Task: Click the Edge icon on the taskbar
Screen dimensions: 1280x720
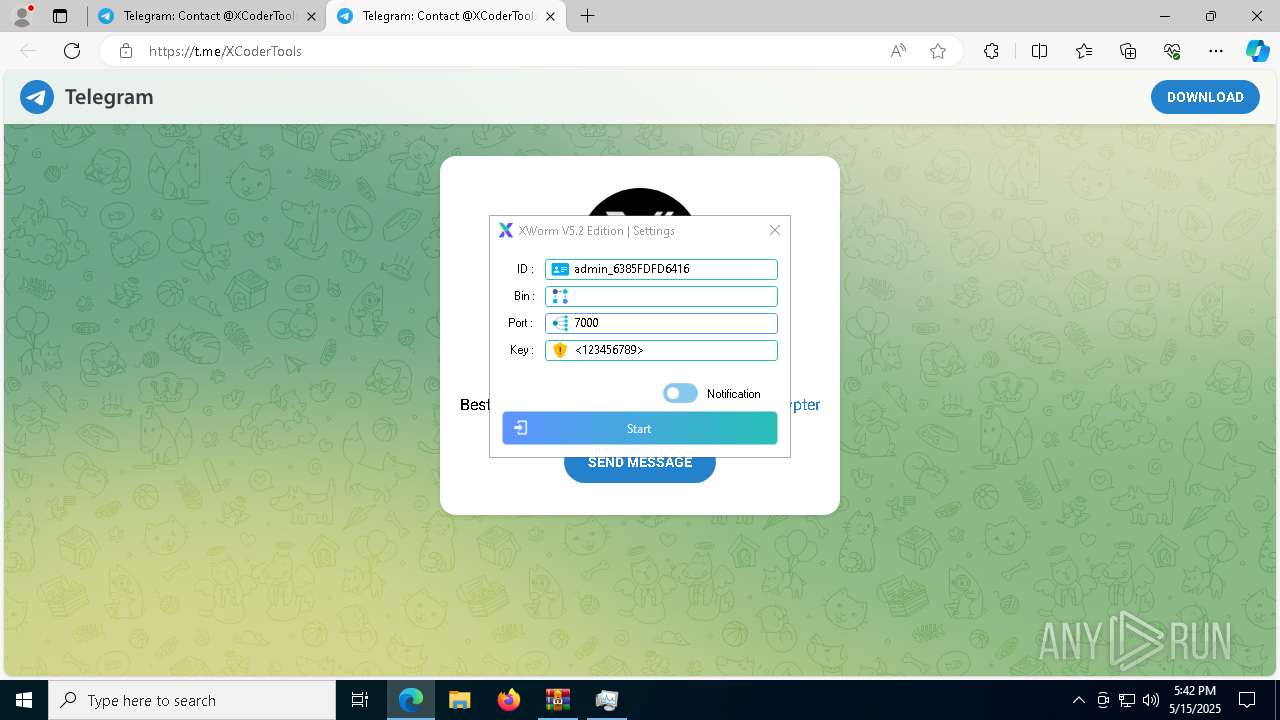Action: point(411,700)
